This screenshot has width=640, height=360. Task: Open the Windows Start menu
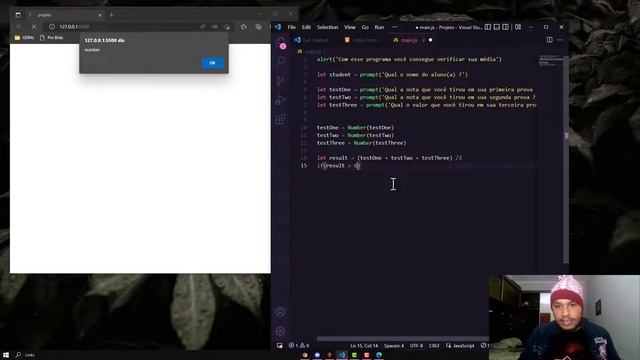pos(6,355)
